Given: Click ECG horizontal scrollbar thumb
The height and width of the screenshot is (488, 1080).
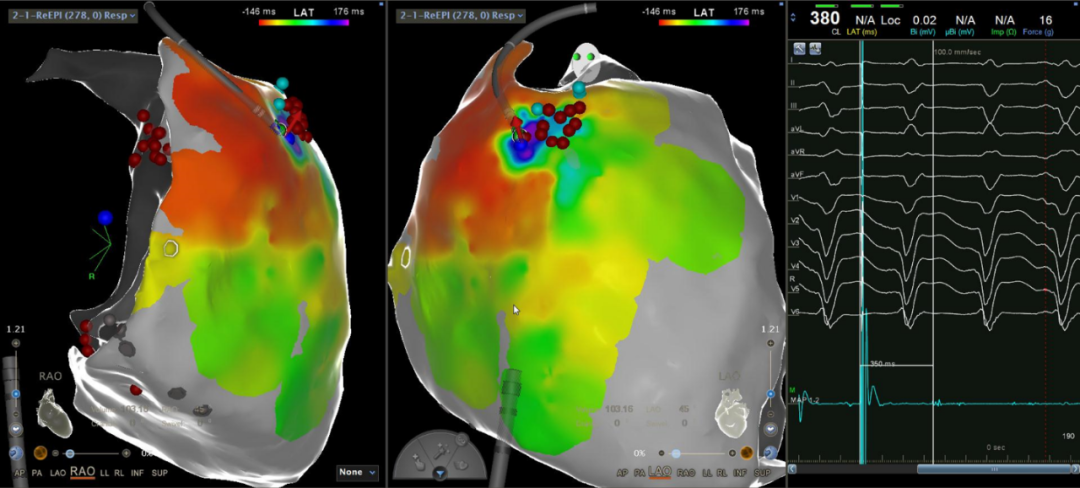Looking at the screenshot, I should 994,469.
